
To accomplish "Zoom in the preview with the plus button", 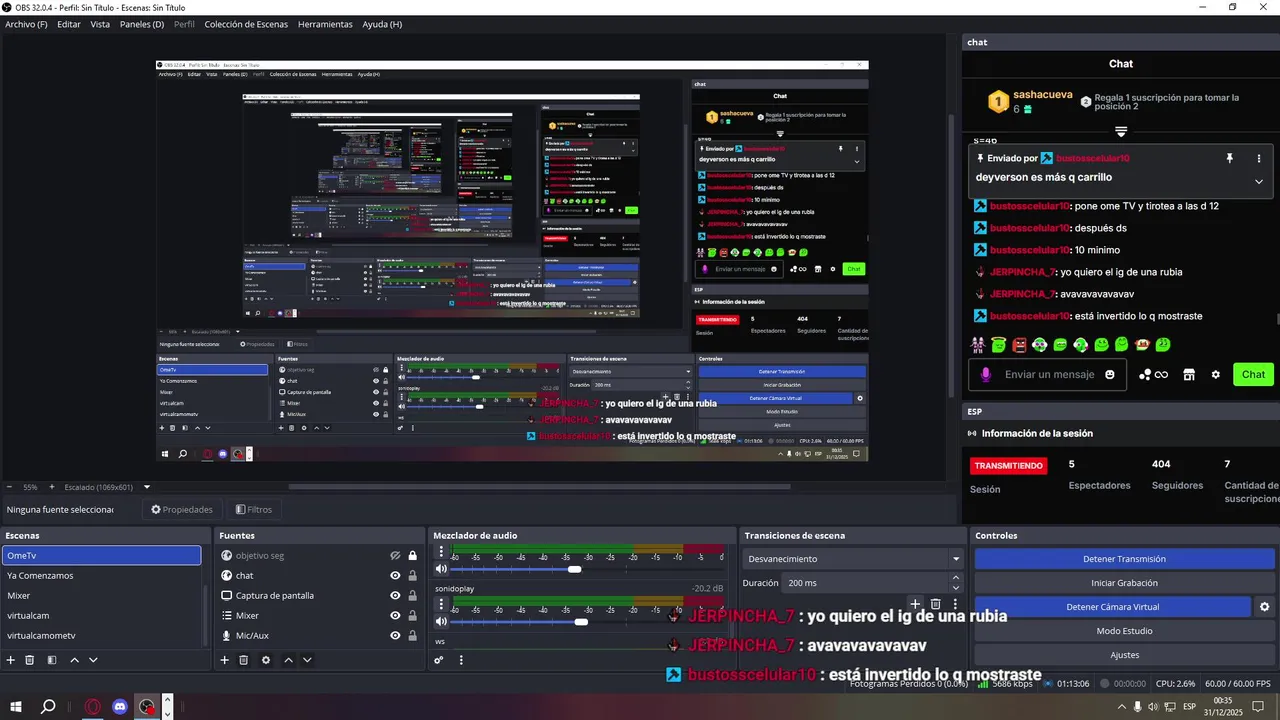I will (52, 487).
